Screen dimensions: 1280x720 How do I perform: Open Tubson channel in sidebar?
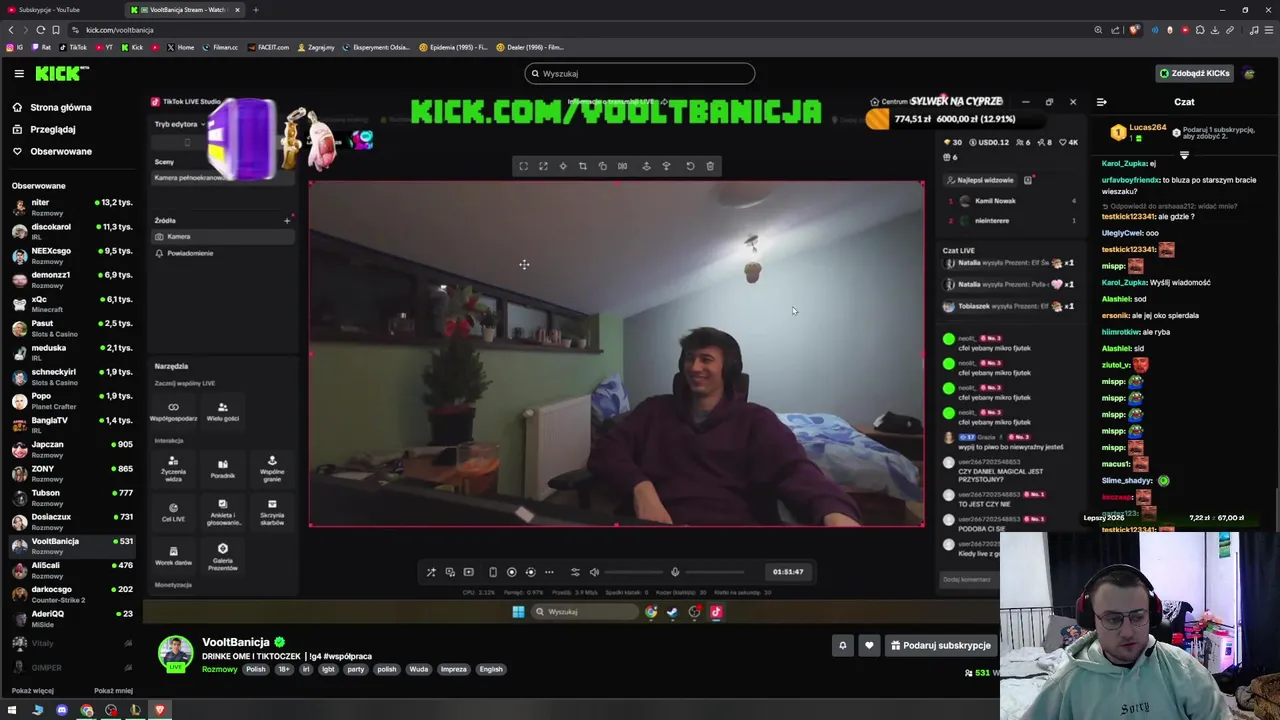coord(70,497)
